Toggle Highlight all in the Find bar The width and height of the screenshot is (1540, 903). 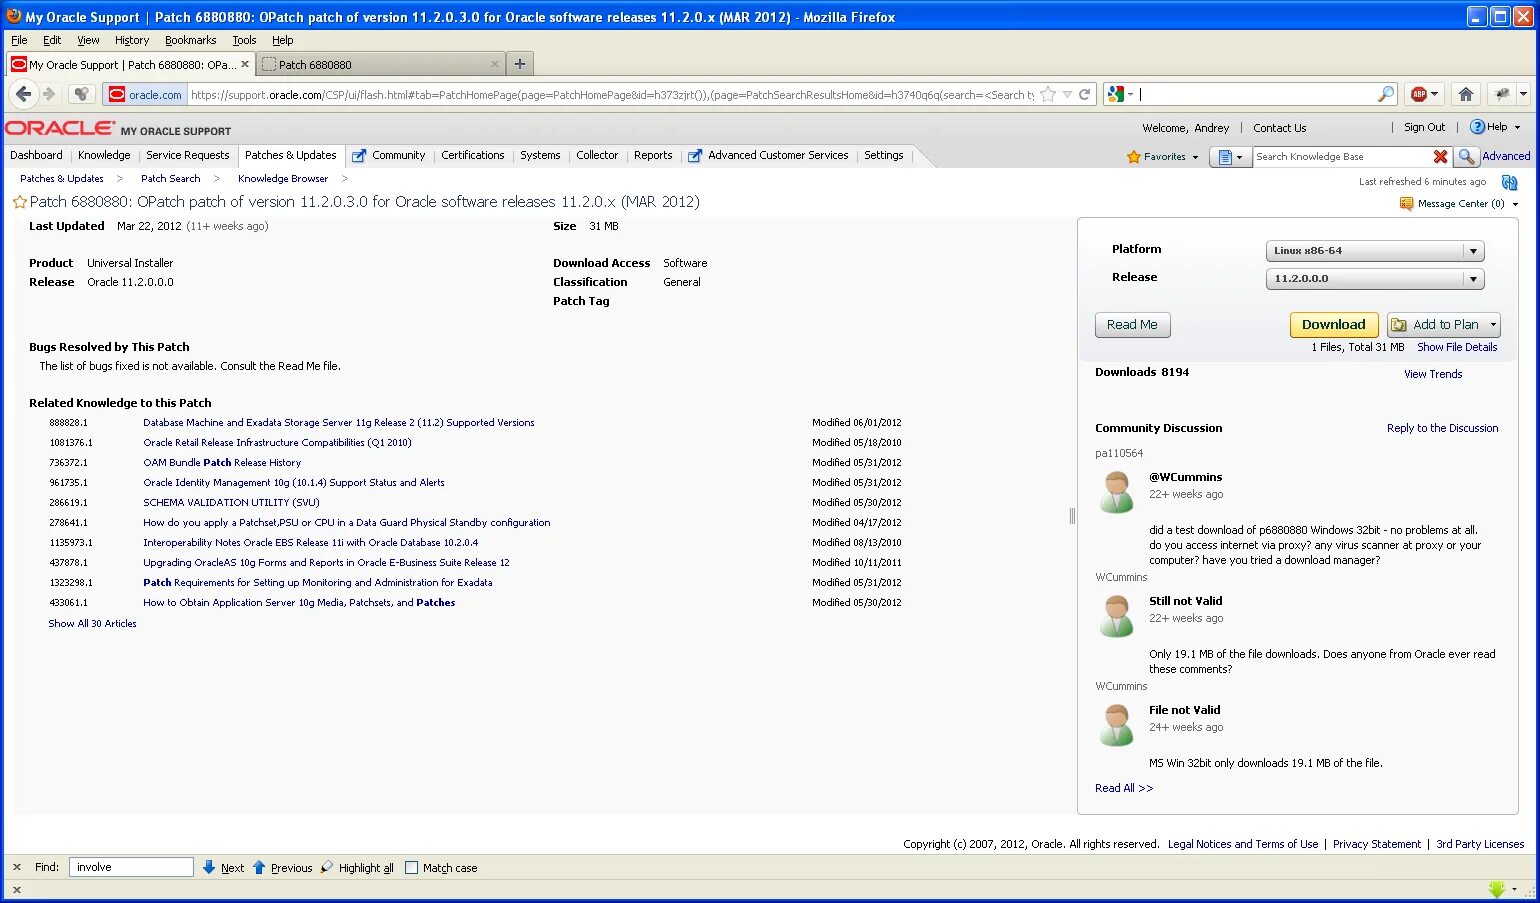tap(357, 868)
